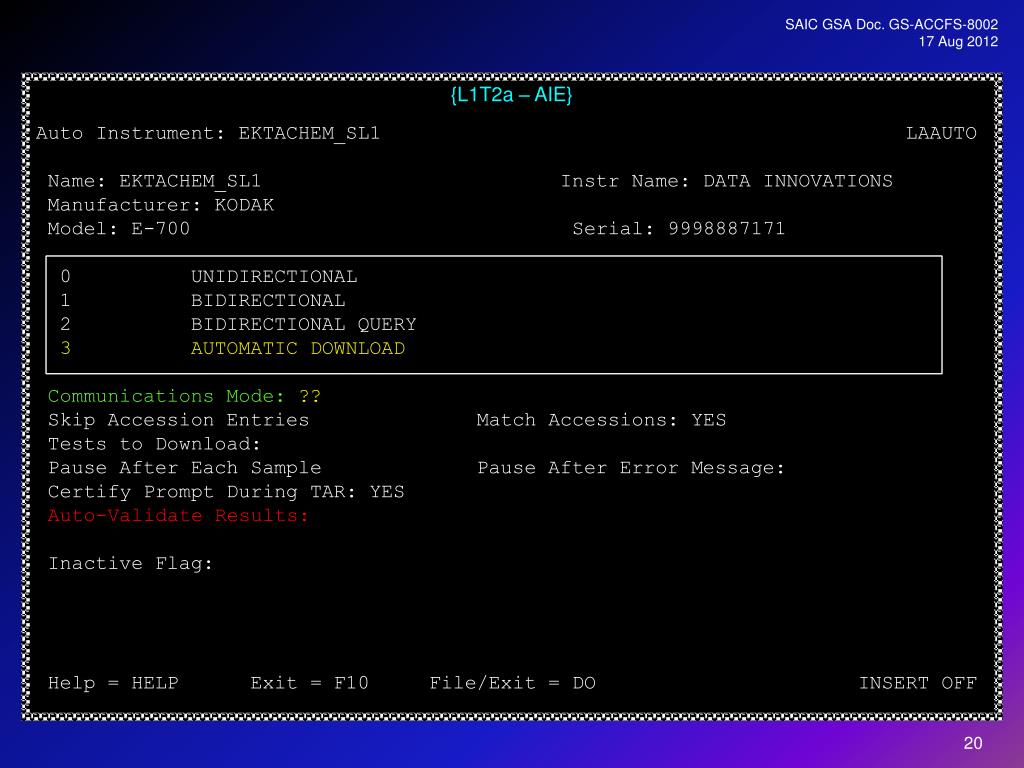This screenshot has height=768, width=1024.
Task: Click the Manufacturer: KODAK line
Action: 161,205
